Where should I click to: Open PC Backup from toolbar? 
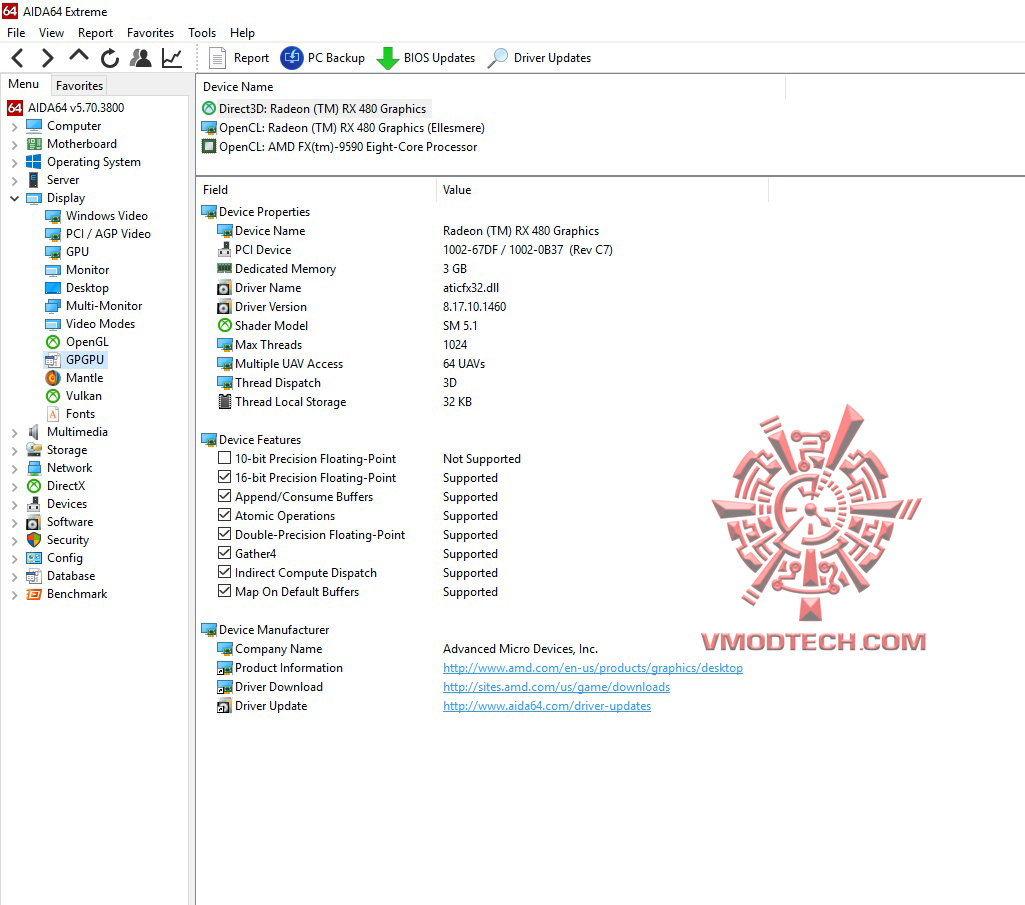point(322,58)
